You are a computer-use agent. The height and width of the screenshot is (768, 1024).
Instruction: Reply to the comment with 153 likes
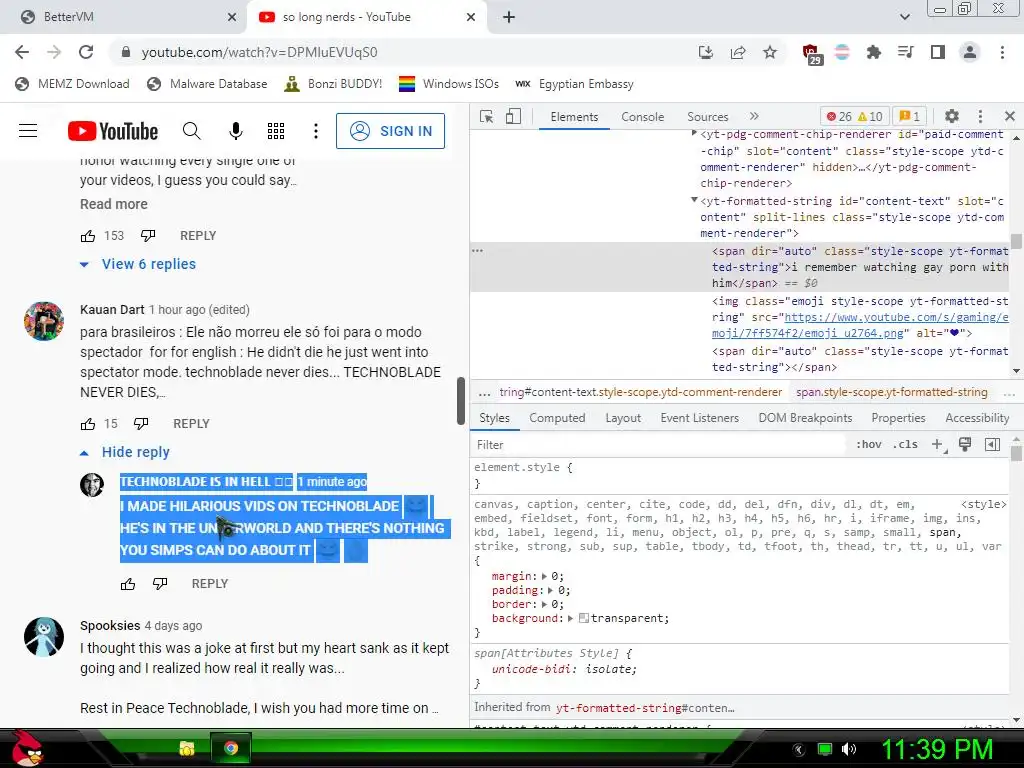[x=198, y=236]
